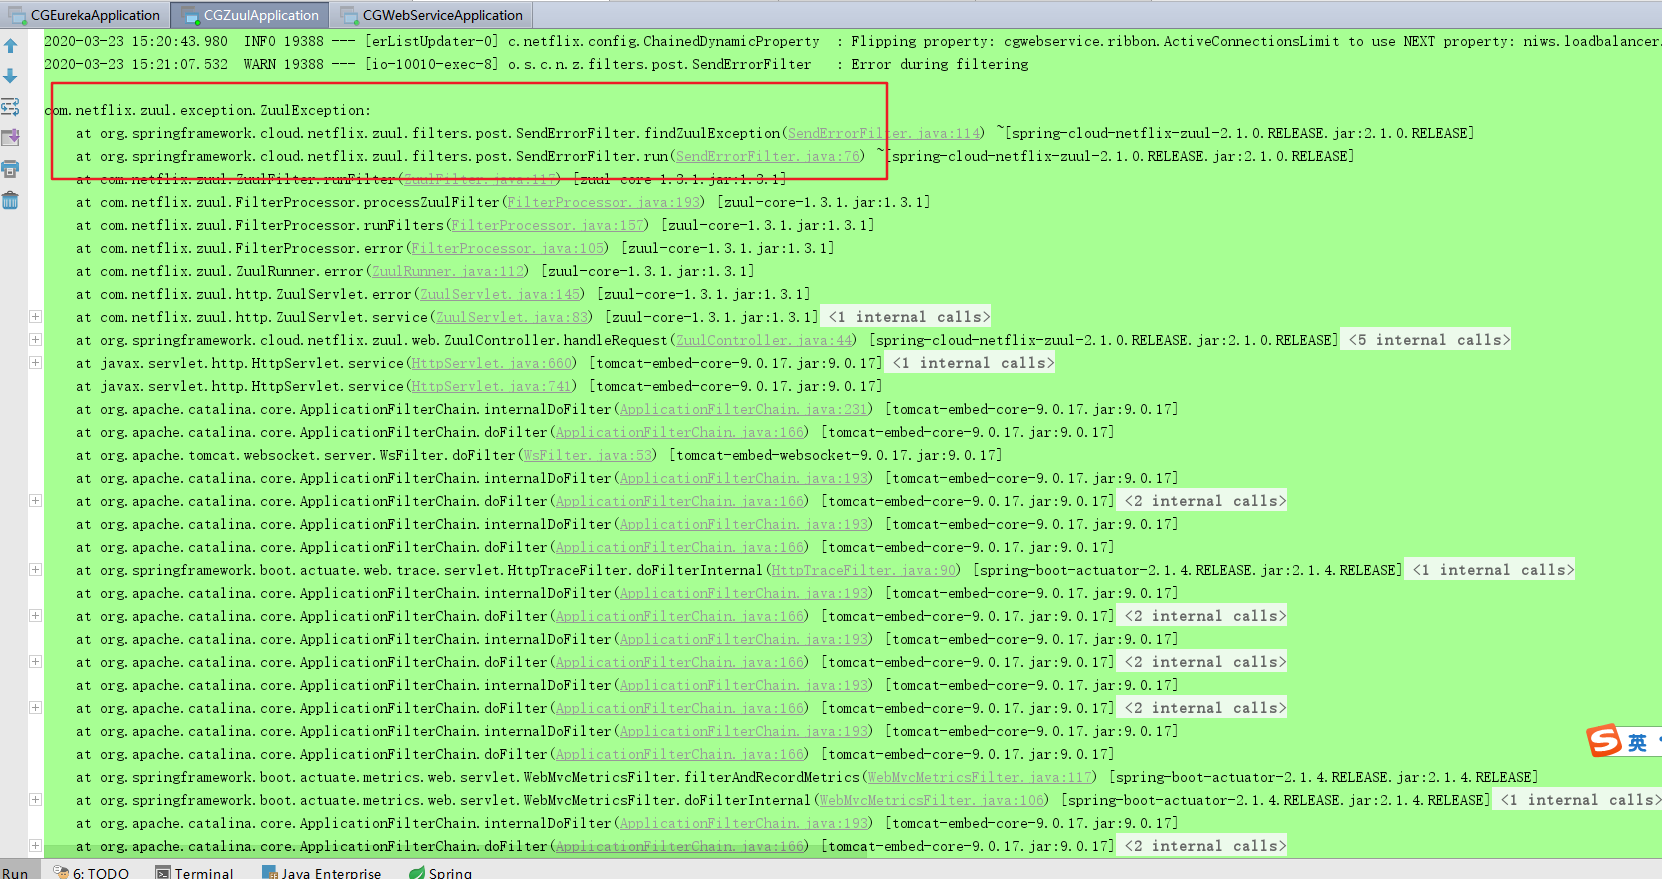Image resolution: width=1662 pixels, height=879 pixels.
Task: Clear all console output with trash icon
Action: coord(11,200)
